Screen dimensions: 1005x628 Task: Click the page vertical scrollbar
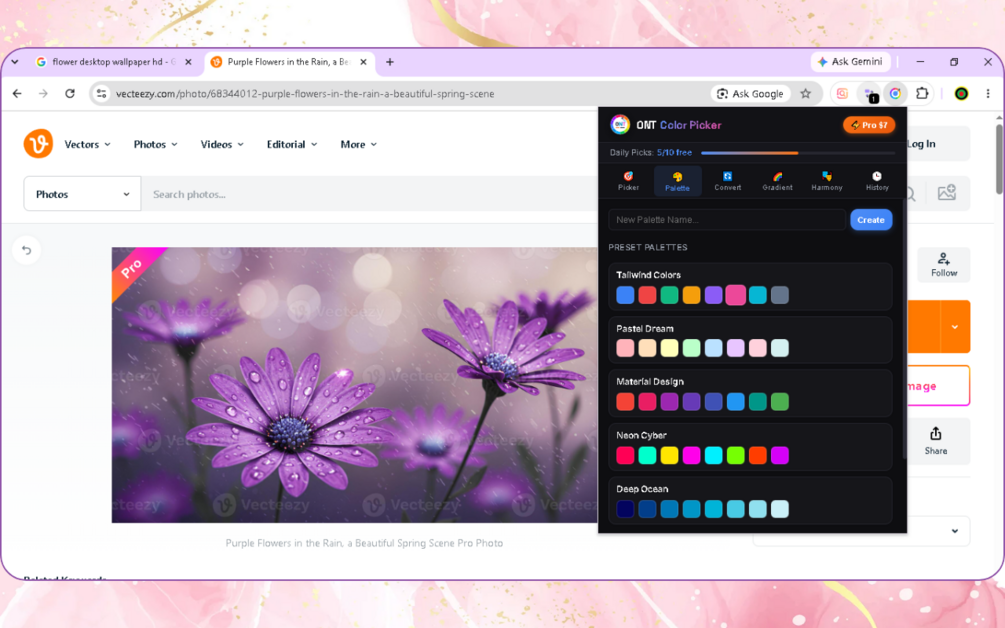999,158
